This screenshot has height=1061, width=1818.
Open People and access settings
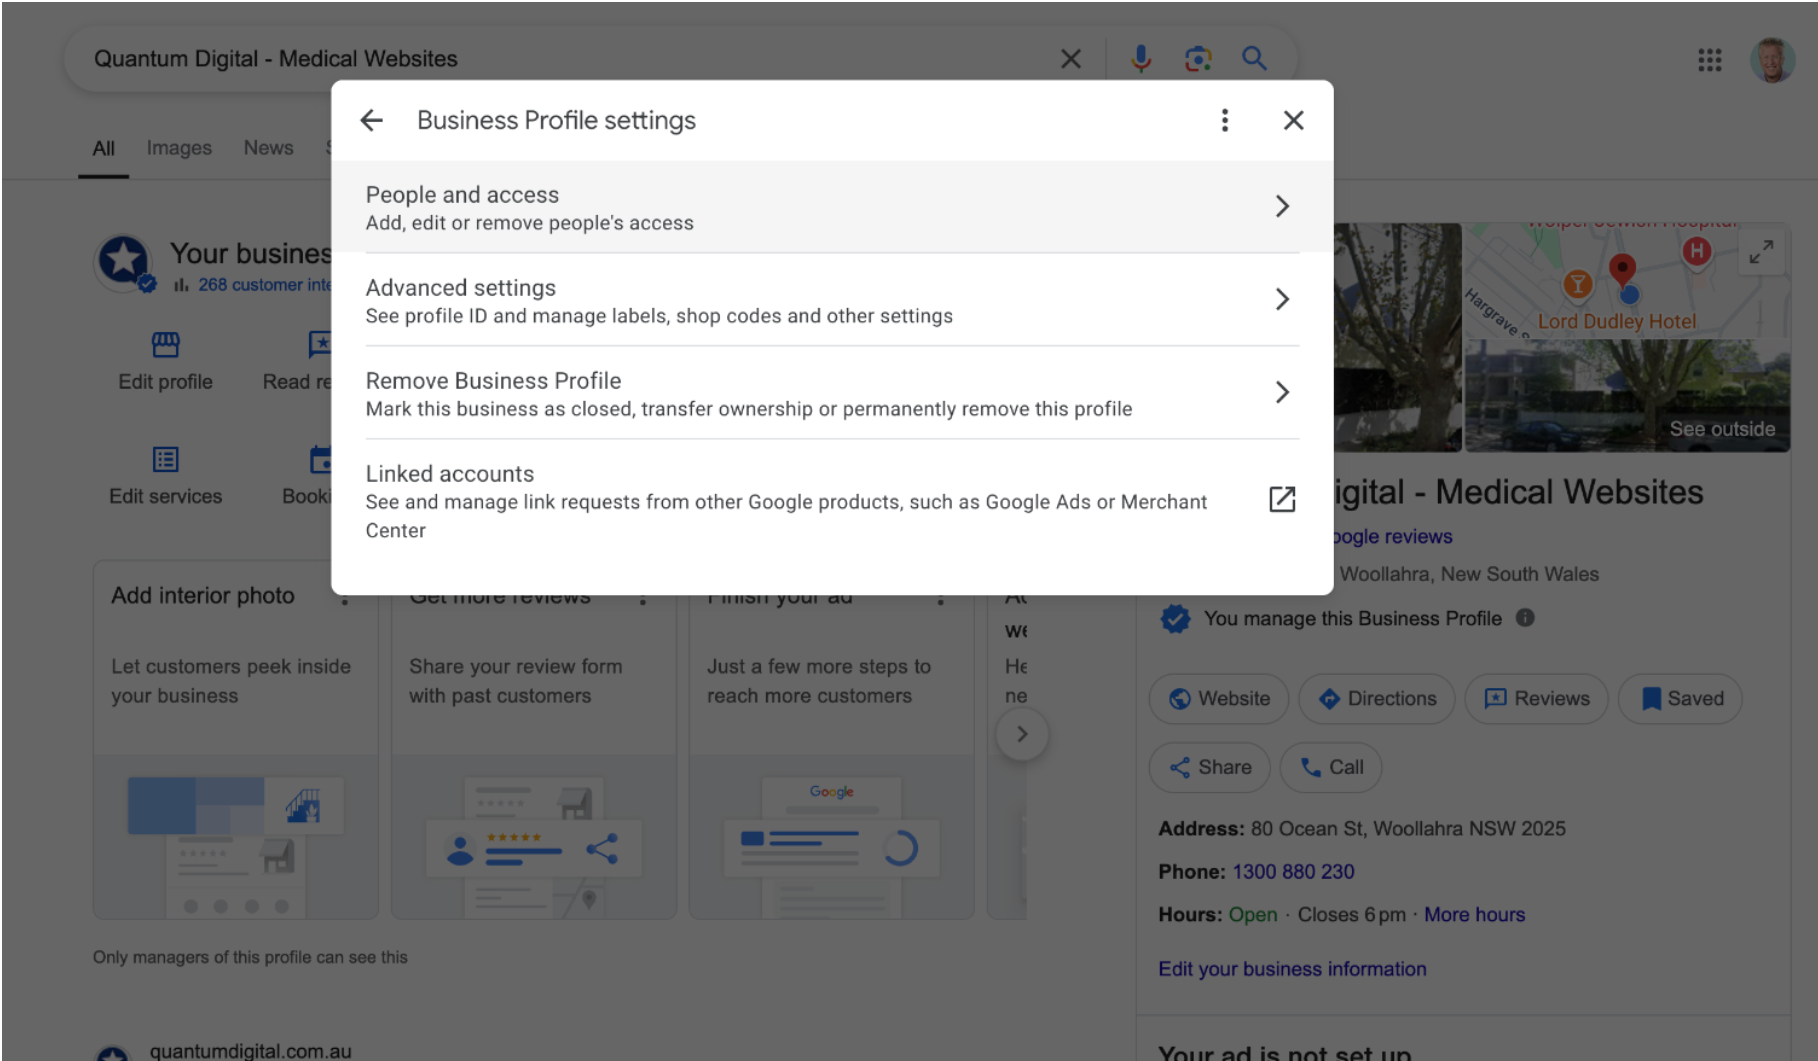point(832,207)
